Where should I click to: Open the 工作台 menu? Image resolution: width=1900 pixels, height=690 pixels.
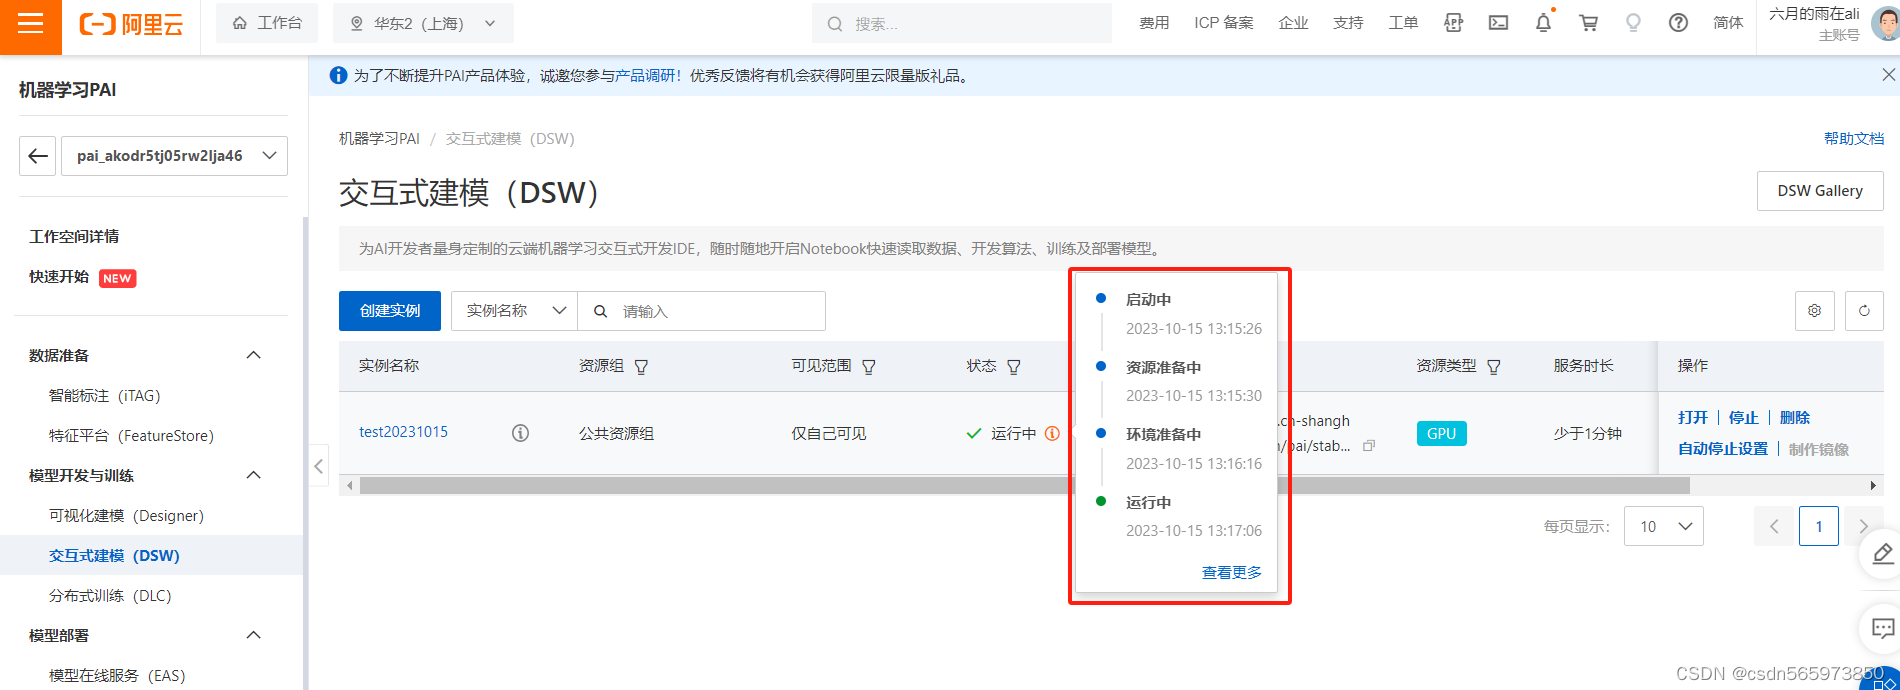[267, 23]
